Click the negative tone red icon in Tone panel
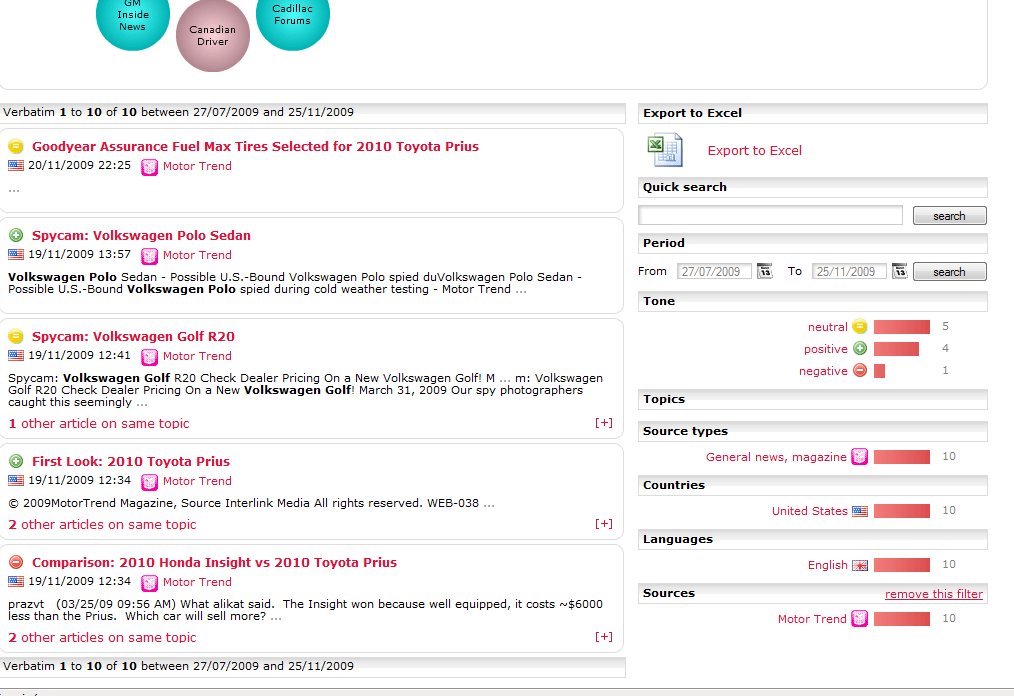The width and height of the screenshot is (1014, 696). tap(859, 371)
